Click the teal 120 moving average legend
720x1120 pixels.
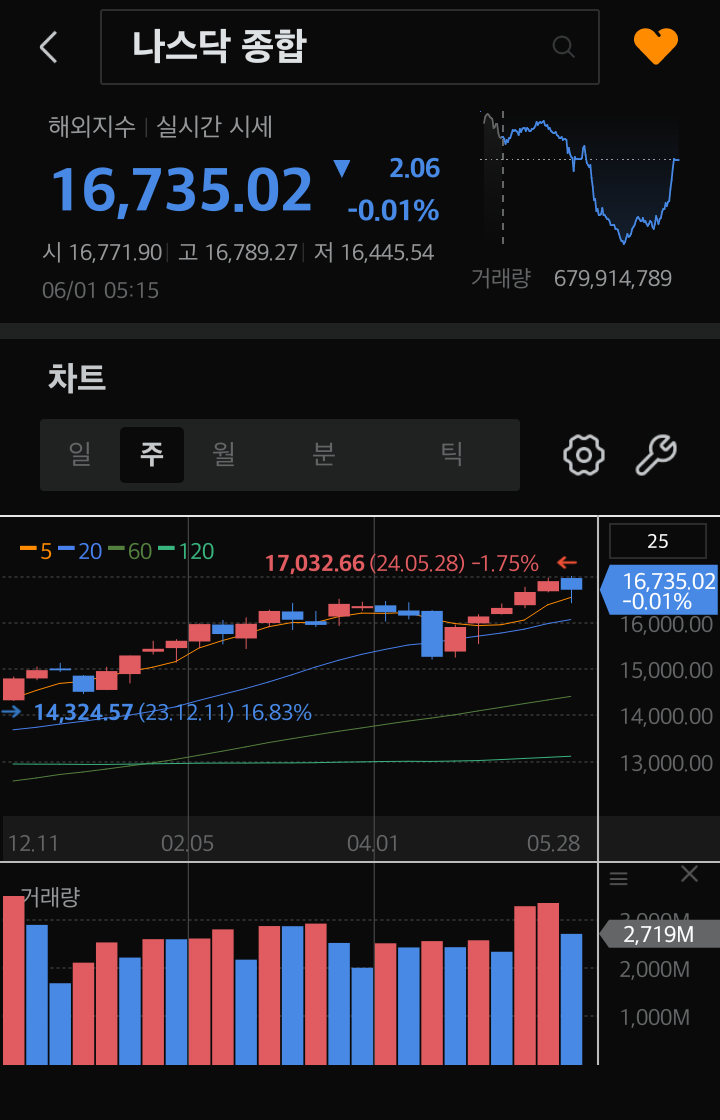click(186, 551)
